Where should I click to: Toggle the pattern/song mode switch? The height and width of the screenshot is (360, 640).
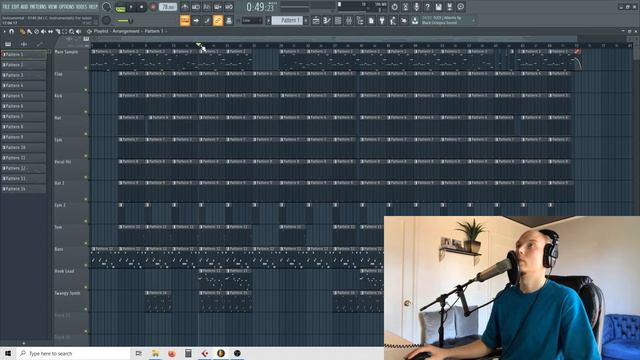click(120, 8)
